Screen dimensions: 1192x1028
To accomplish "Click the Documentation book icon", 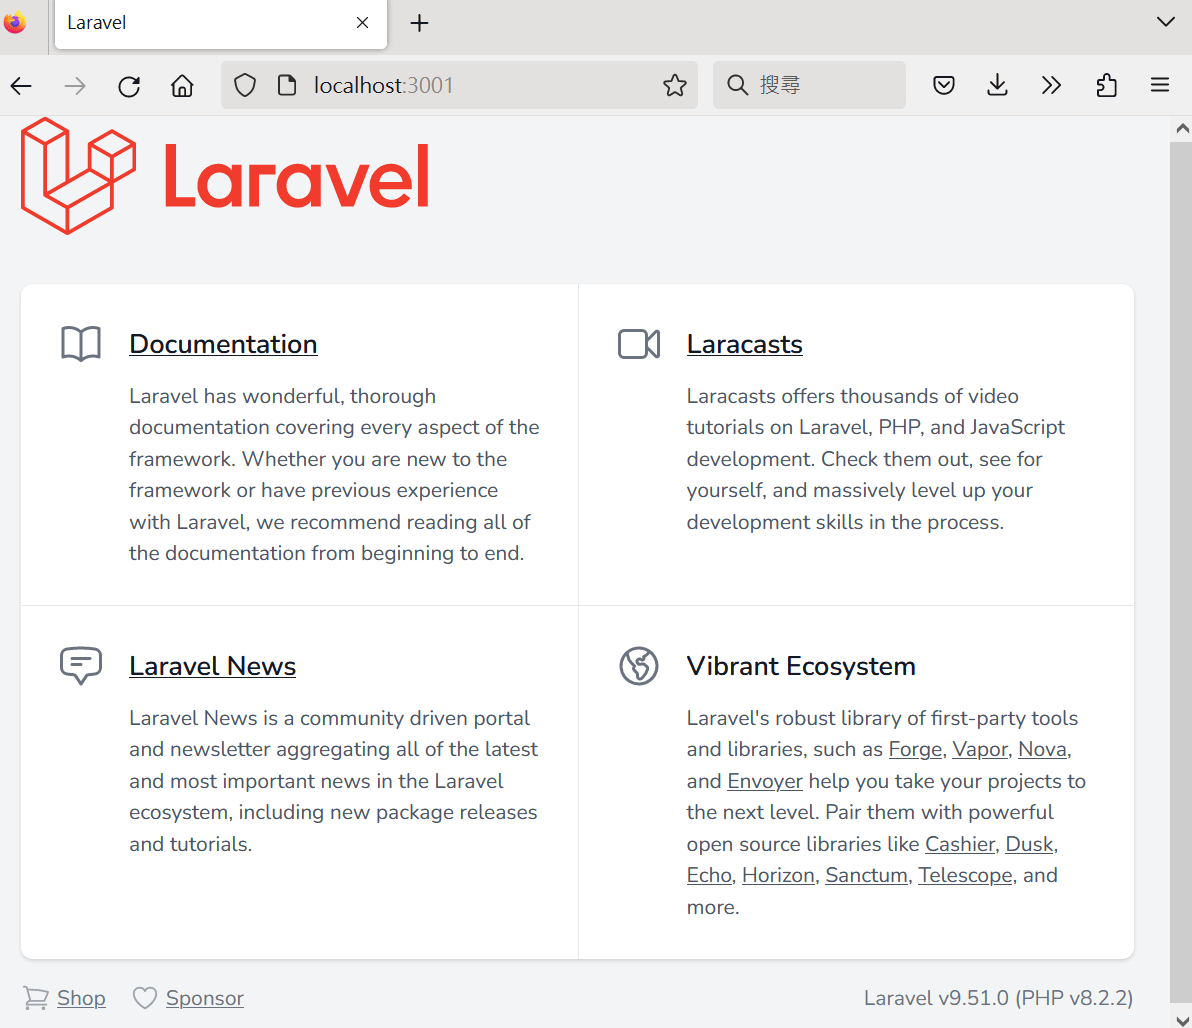I will pyautogui.click(x=80, y=343).
